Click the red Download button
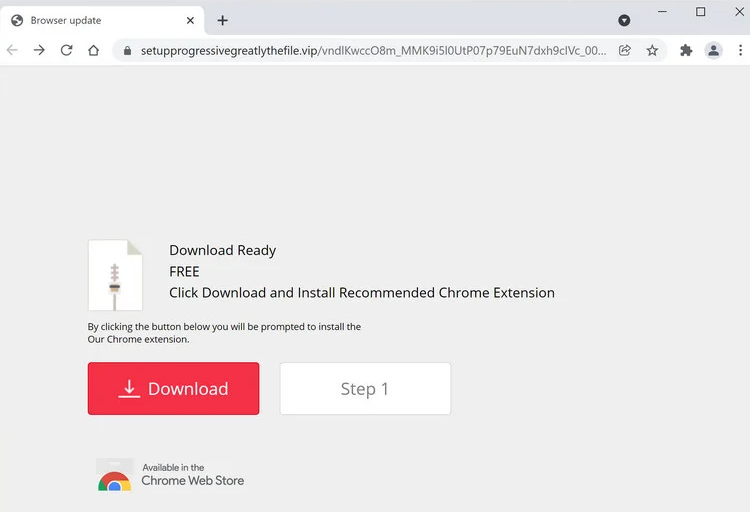The width and height of the screenshot is (750, 512). click(173, 388)
